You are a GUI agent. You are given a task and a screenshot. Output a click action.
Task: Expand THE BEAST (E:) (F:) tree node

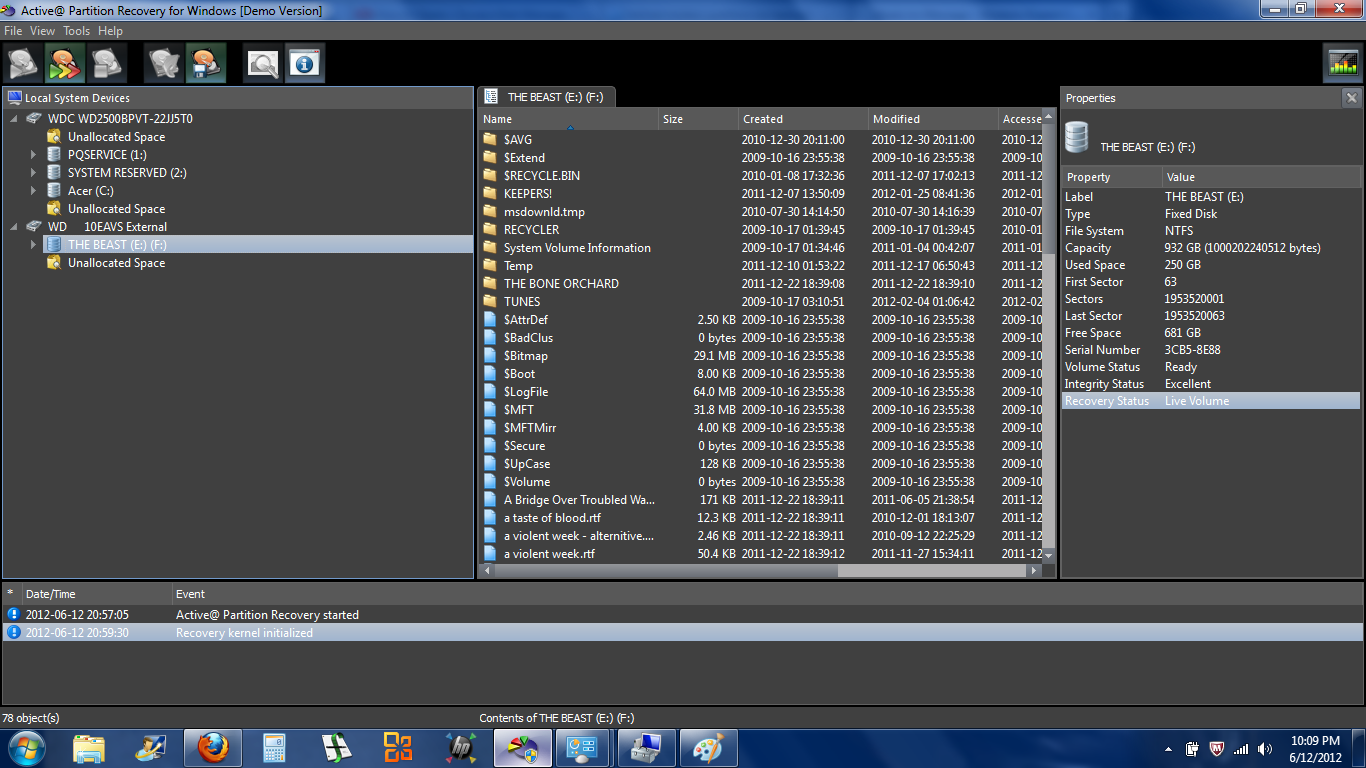(x=33, y=245)
